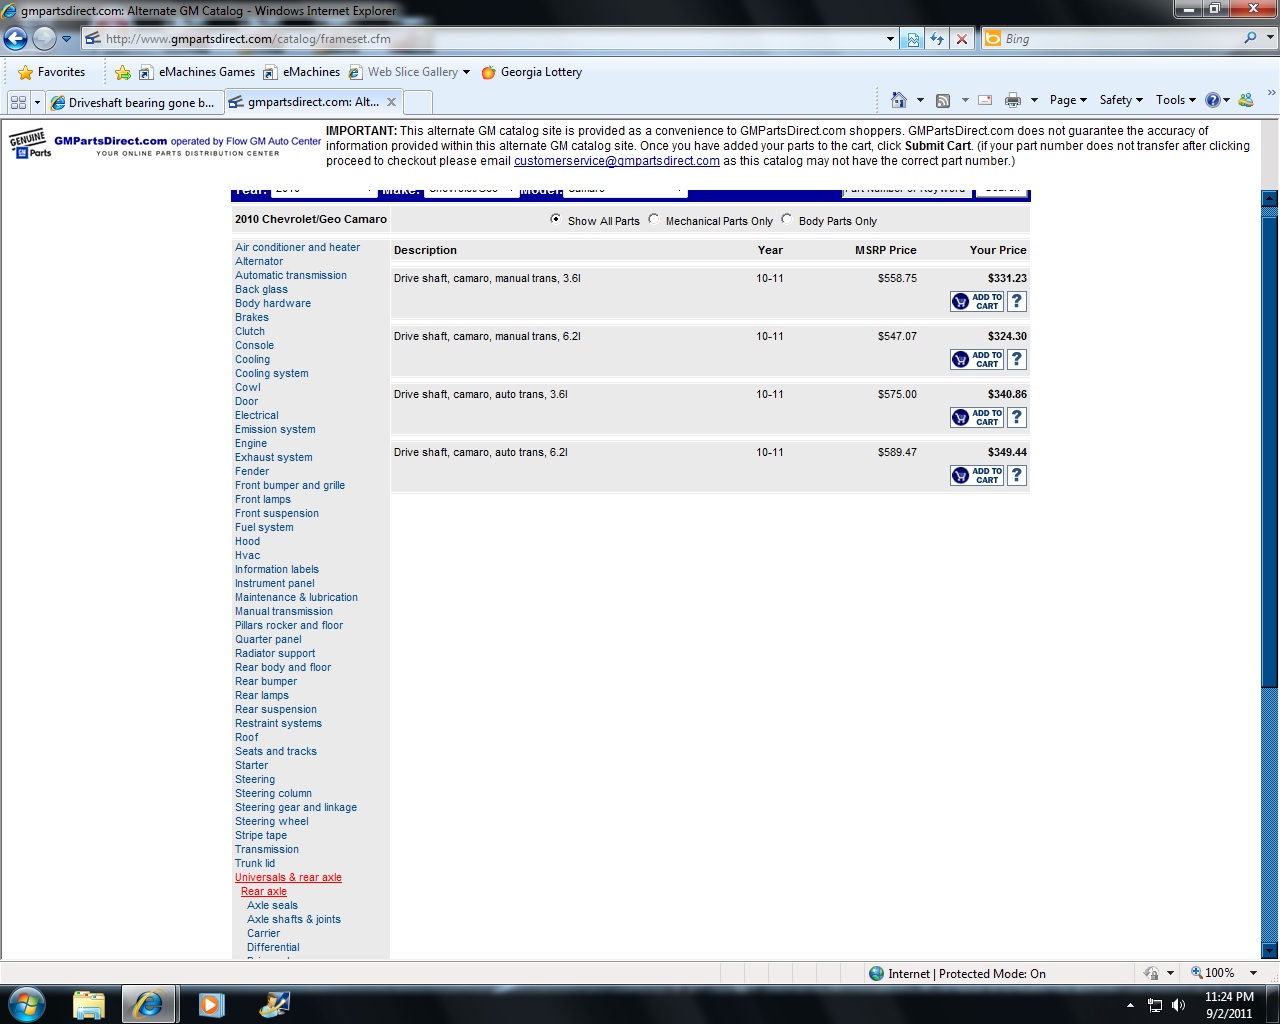Screen dimensions: 1280x1024
Task: Click the Print icon in command bar
Action: coord(1012,100)
